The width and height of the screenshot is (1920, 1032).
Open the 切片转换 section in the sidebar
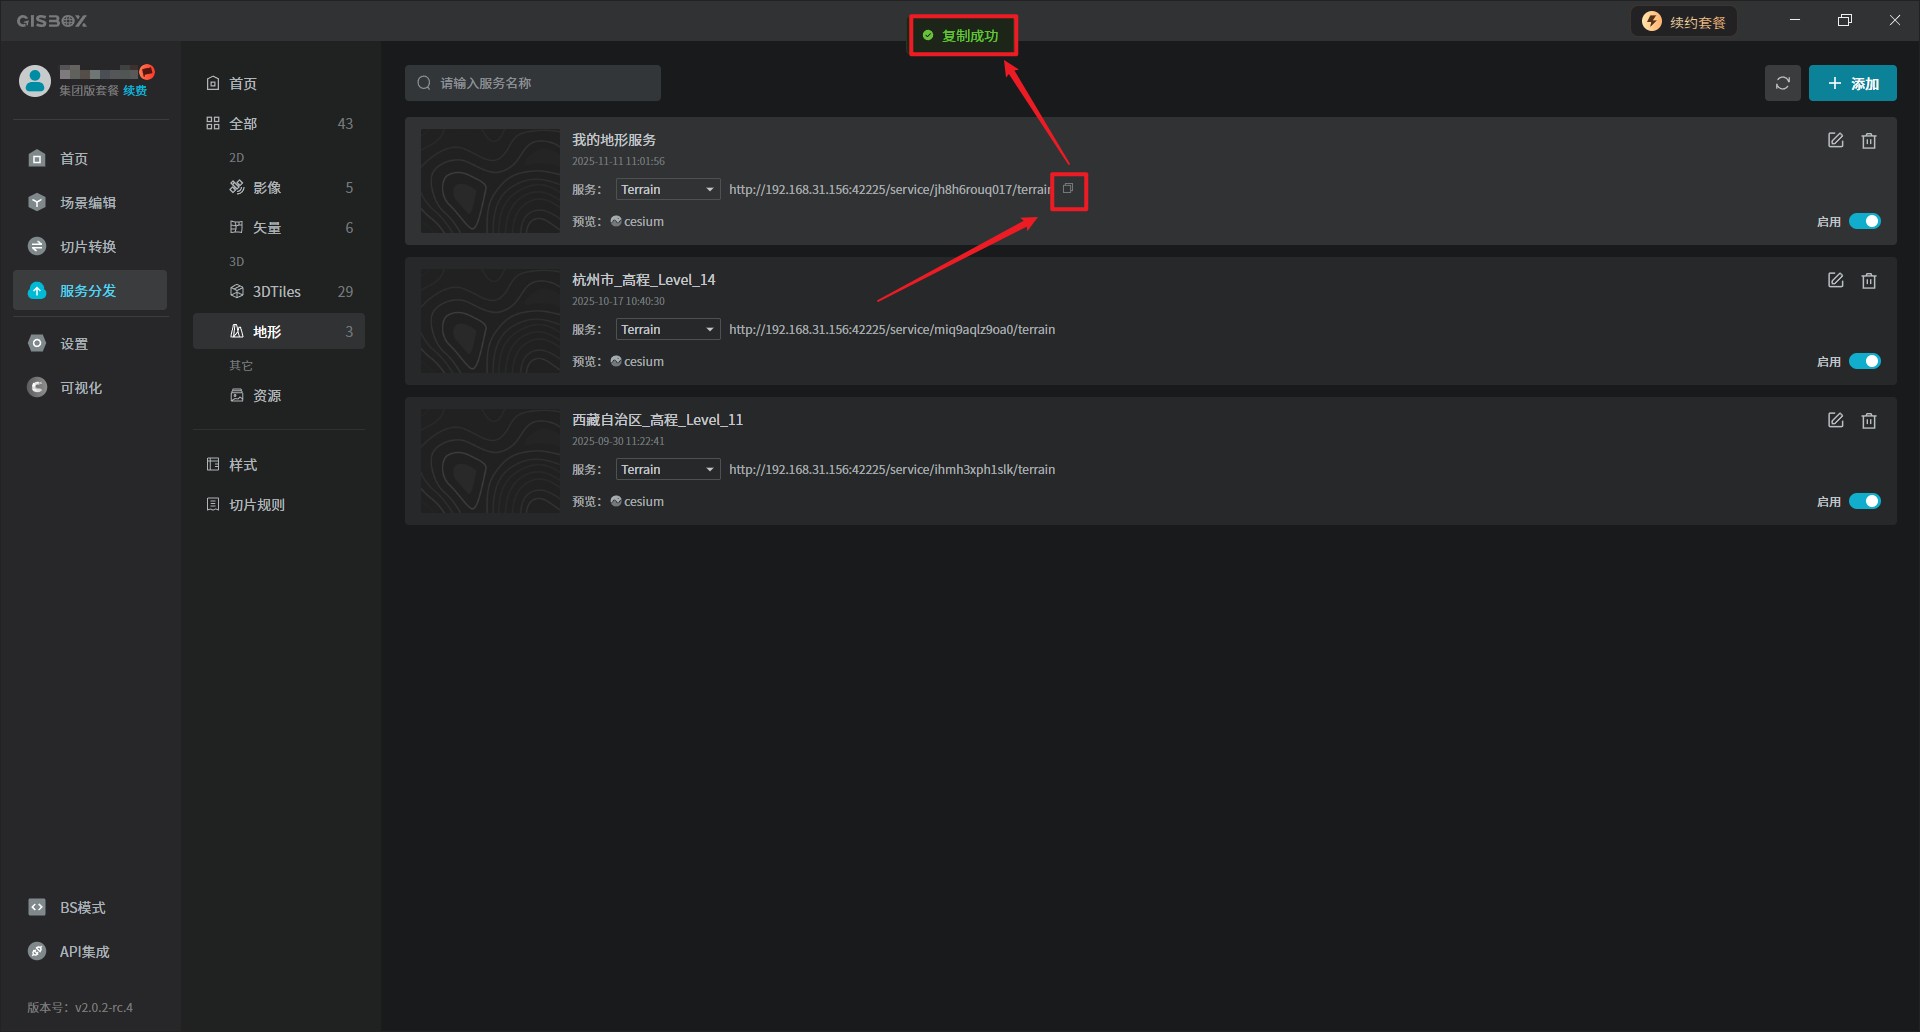(x=88, y=247)
